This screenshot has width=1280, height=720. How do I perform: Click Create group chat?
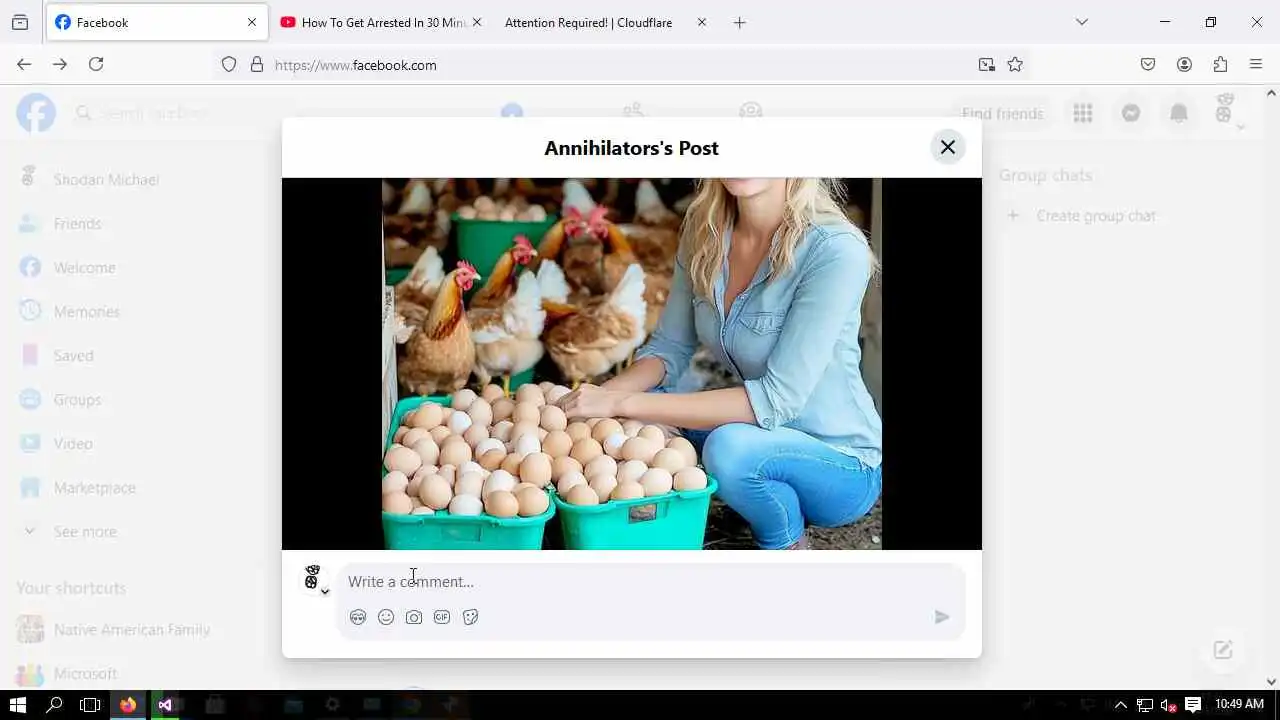click(x=1096, y=216)
